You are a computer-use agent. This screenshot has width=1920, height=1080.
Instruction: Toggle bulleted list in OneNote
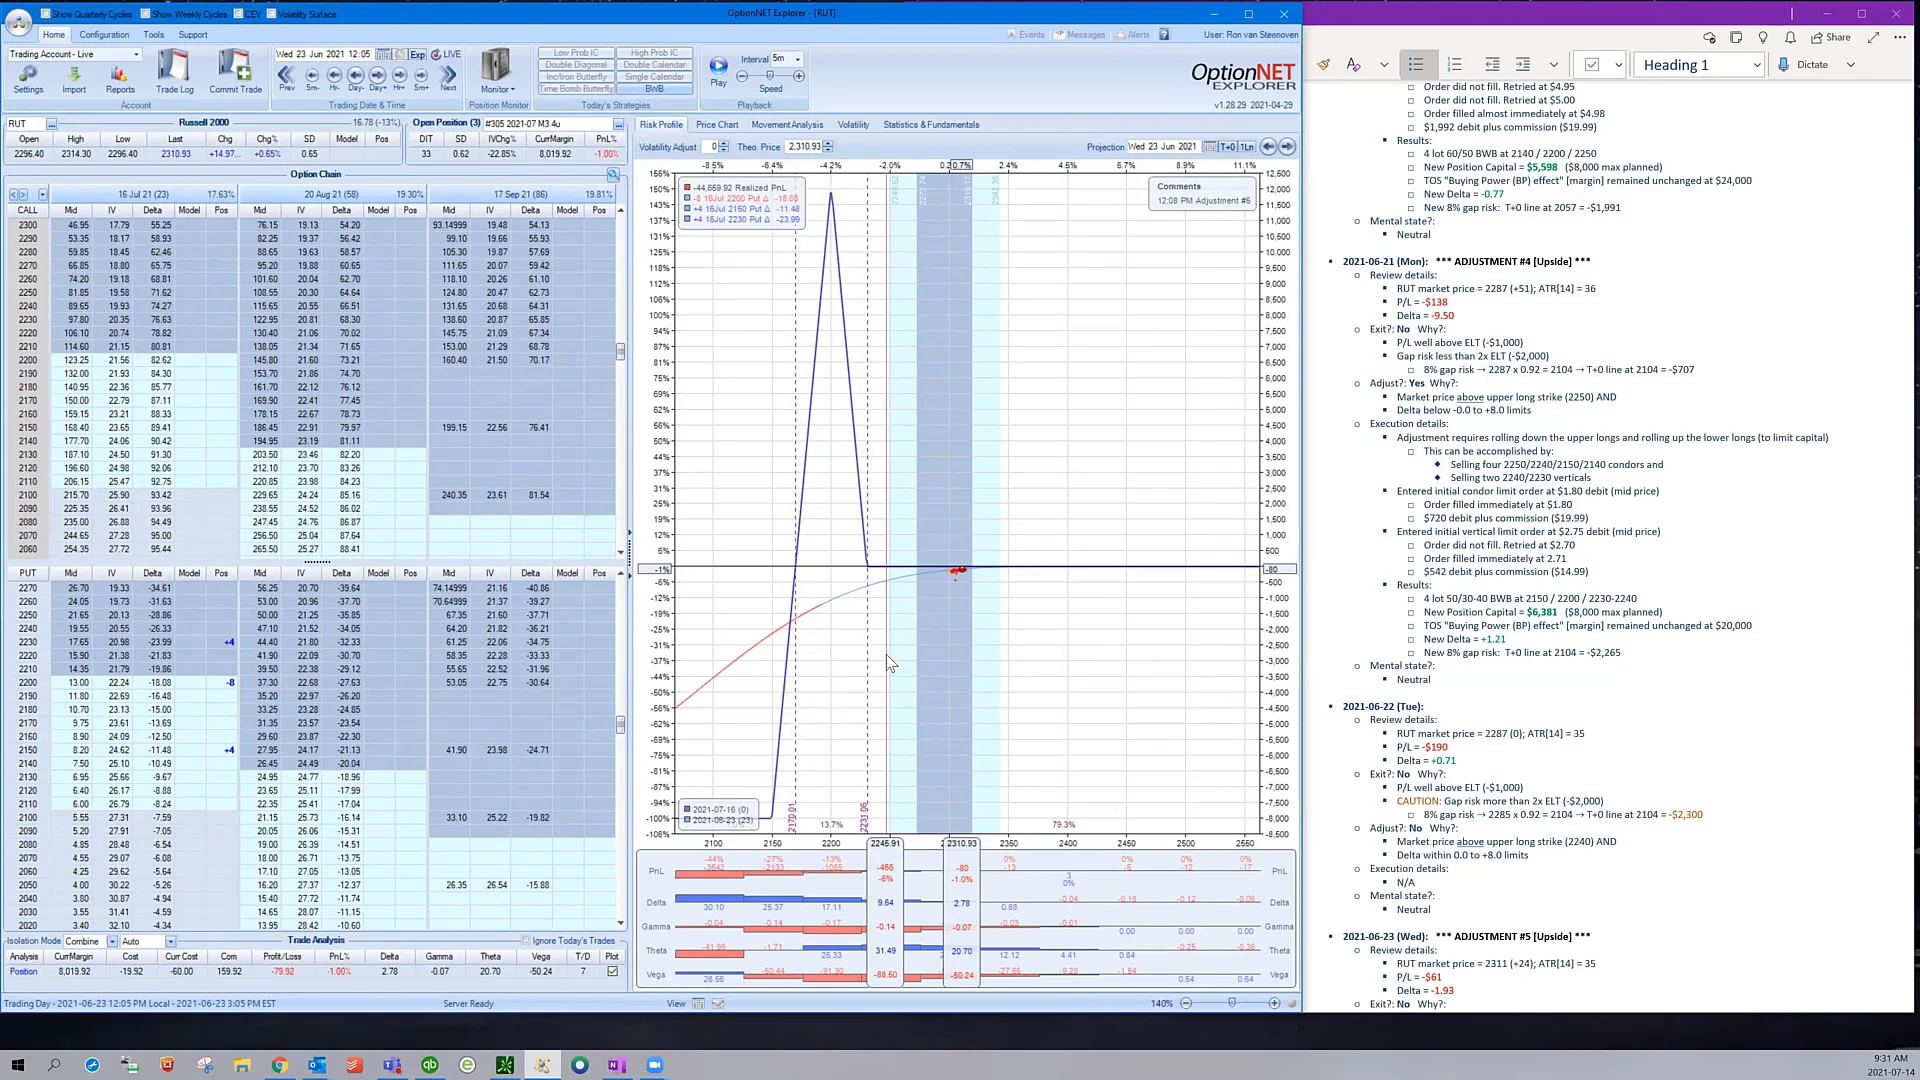tap(1416, 65)
